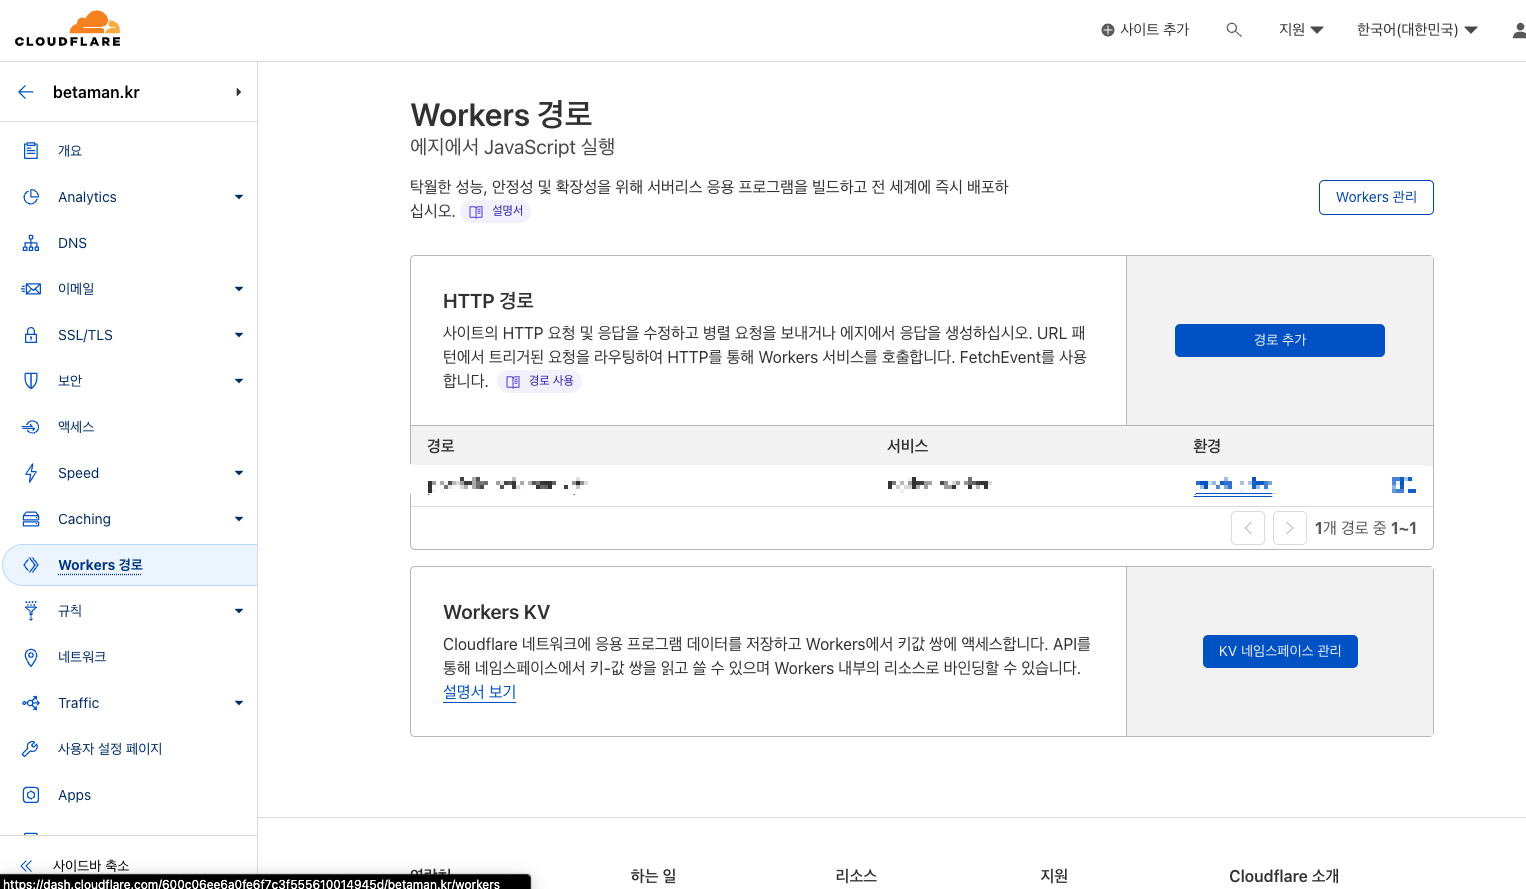The height and width of the screenshot is (889, 1526).
Task: Click the Speed lightning bolt icon
Action: coord(31,473)
